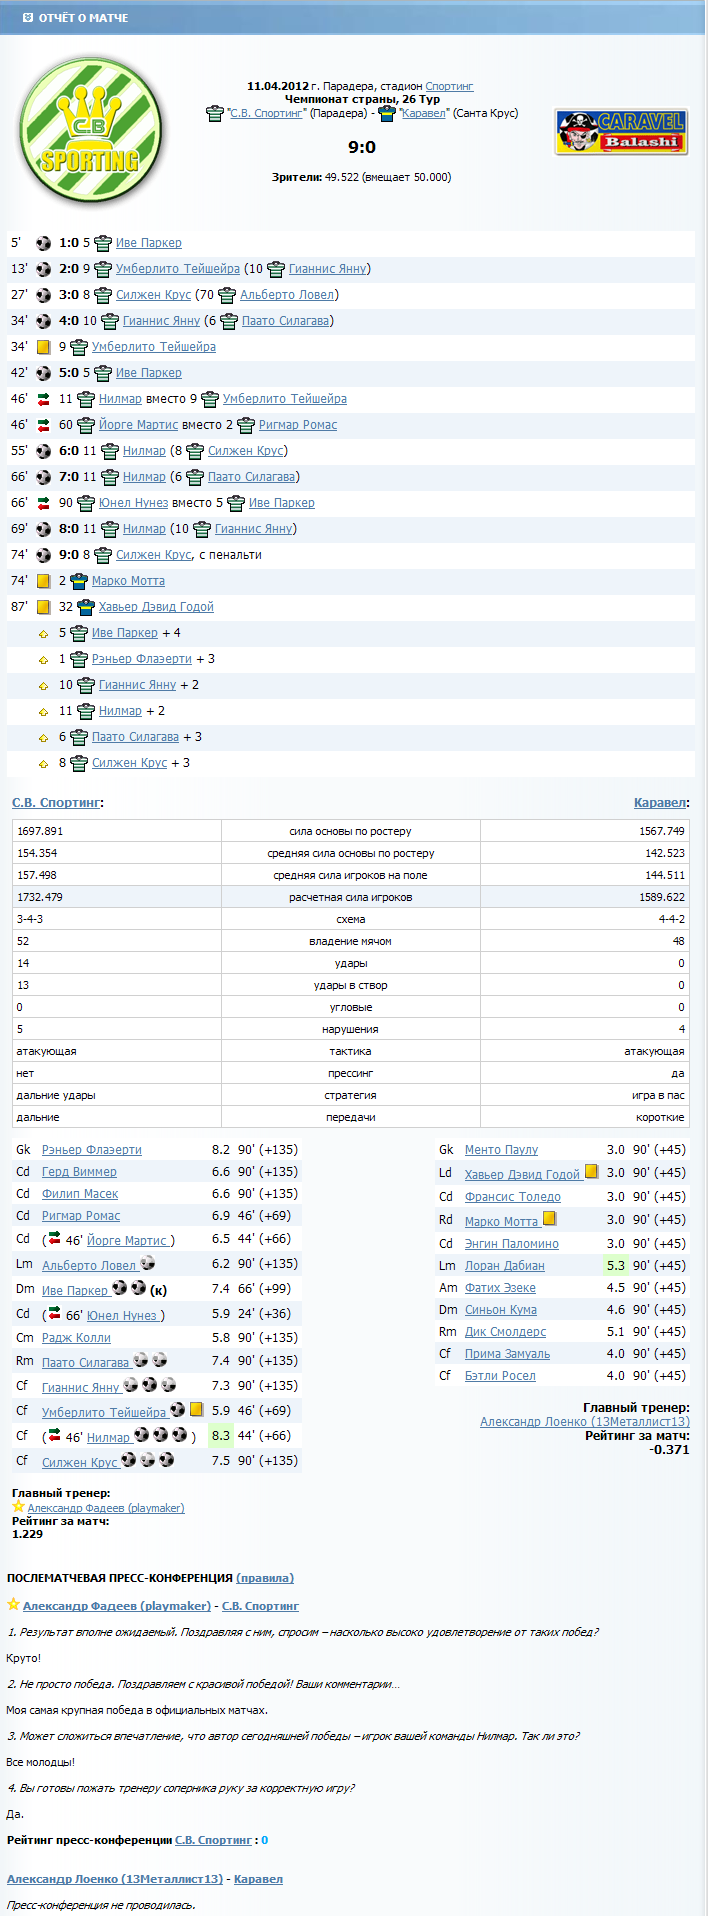The image size is (708, 1916).
Task: Open the Каравел link above the statistics table
Action: [659, 803]
